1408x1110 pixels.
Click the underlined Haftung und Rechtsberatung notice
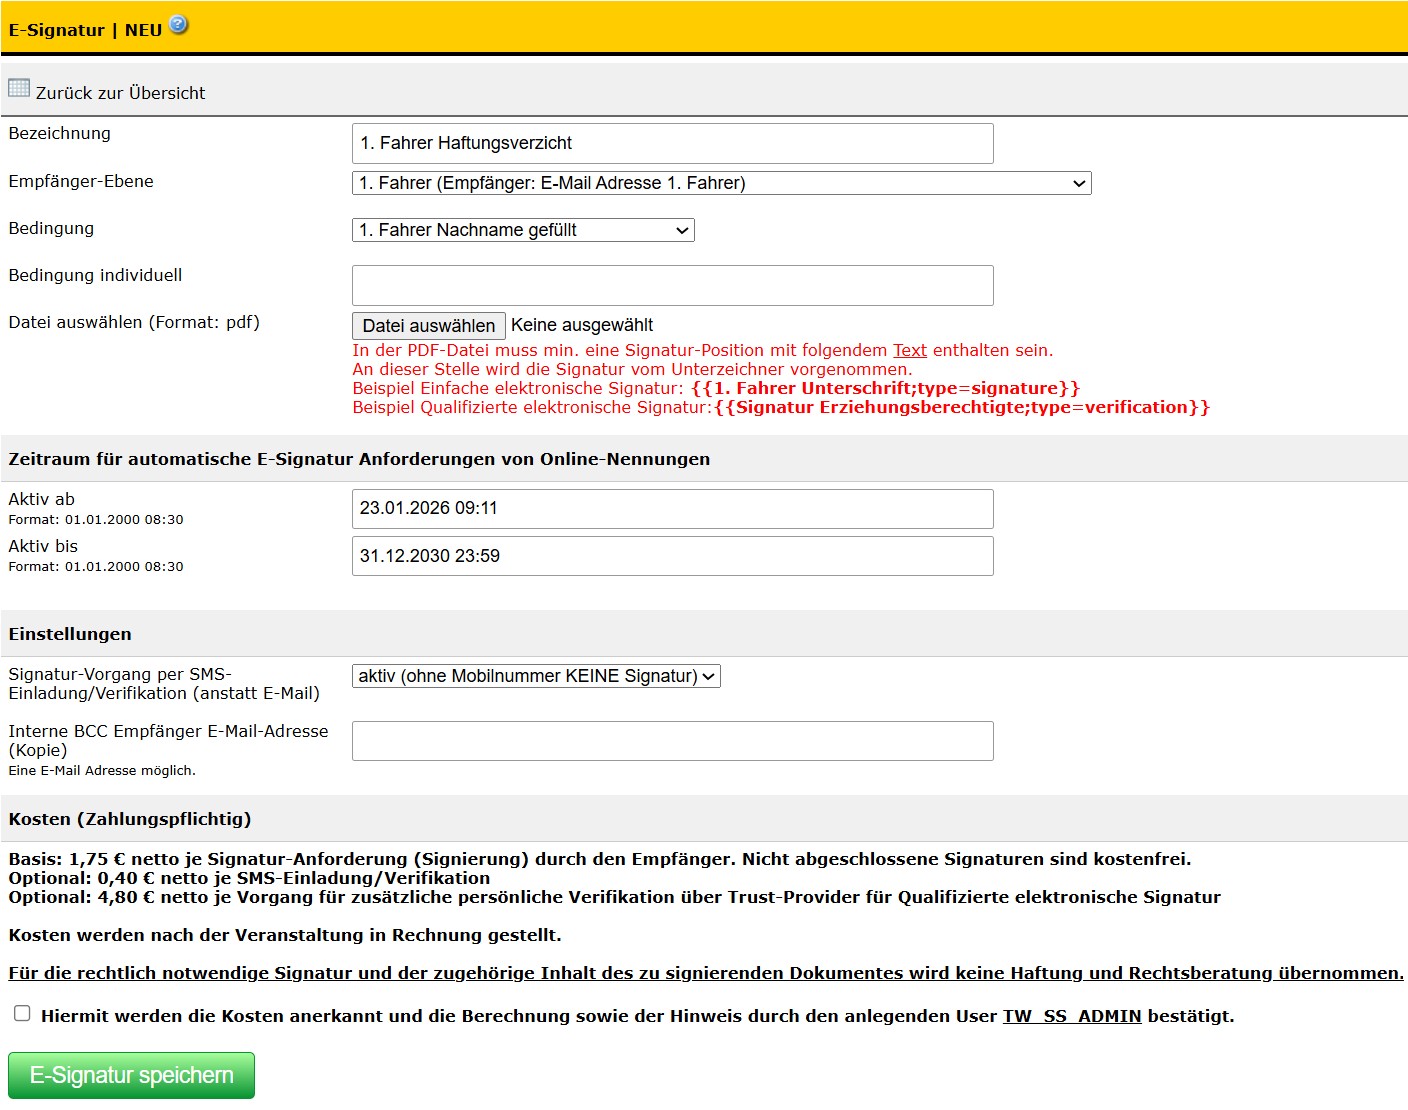click(x=705, y=973)
